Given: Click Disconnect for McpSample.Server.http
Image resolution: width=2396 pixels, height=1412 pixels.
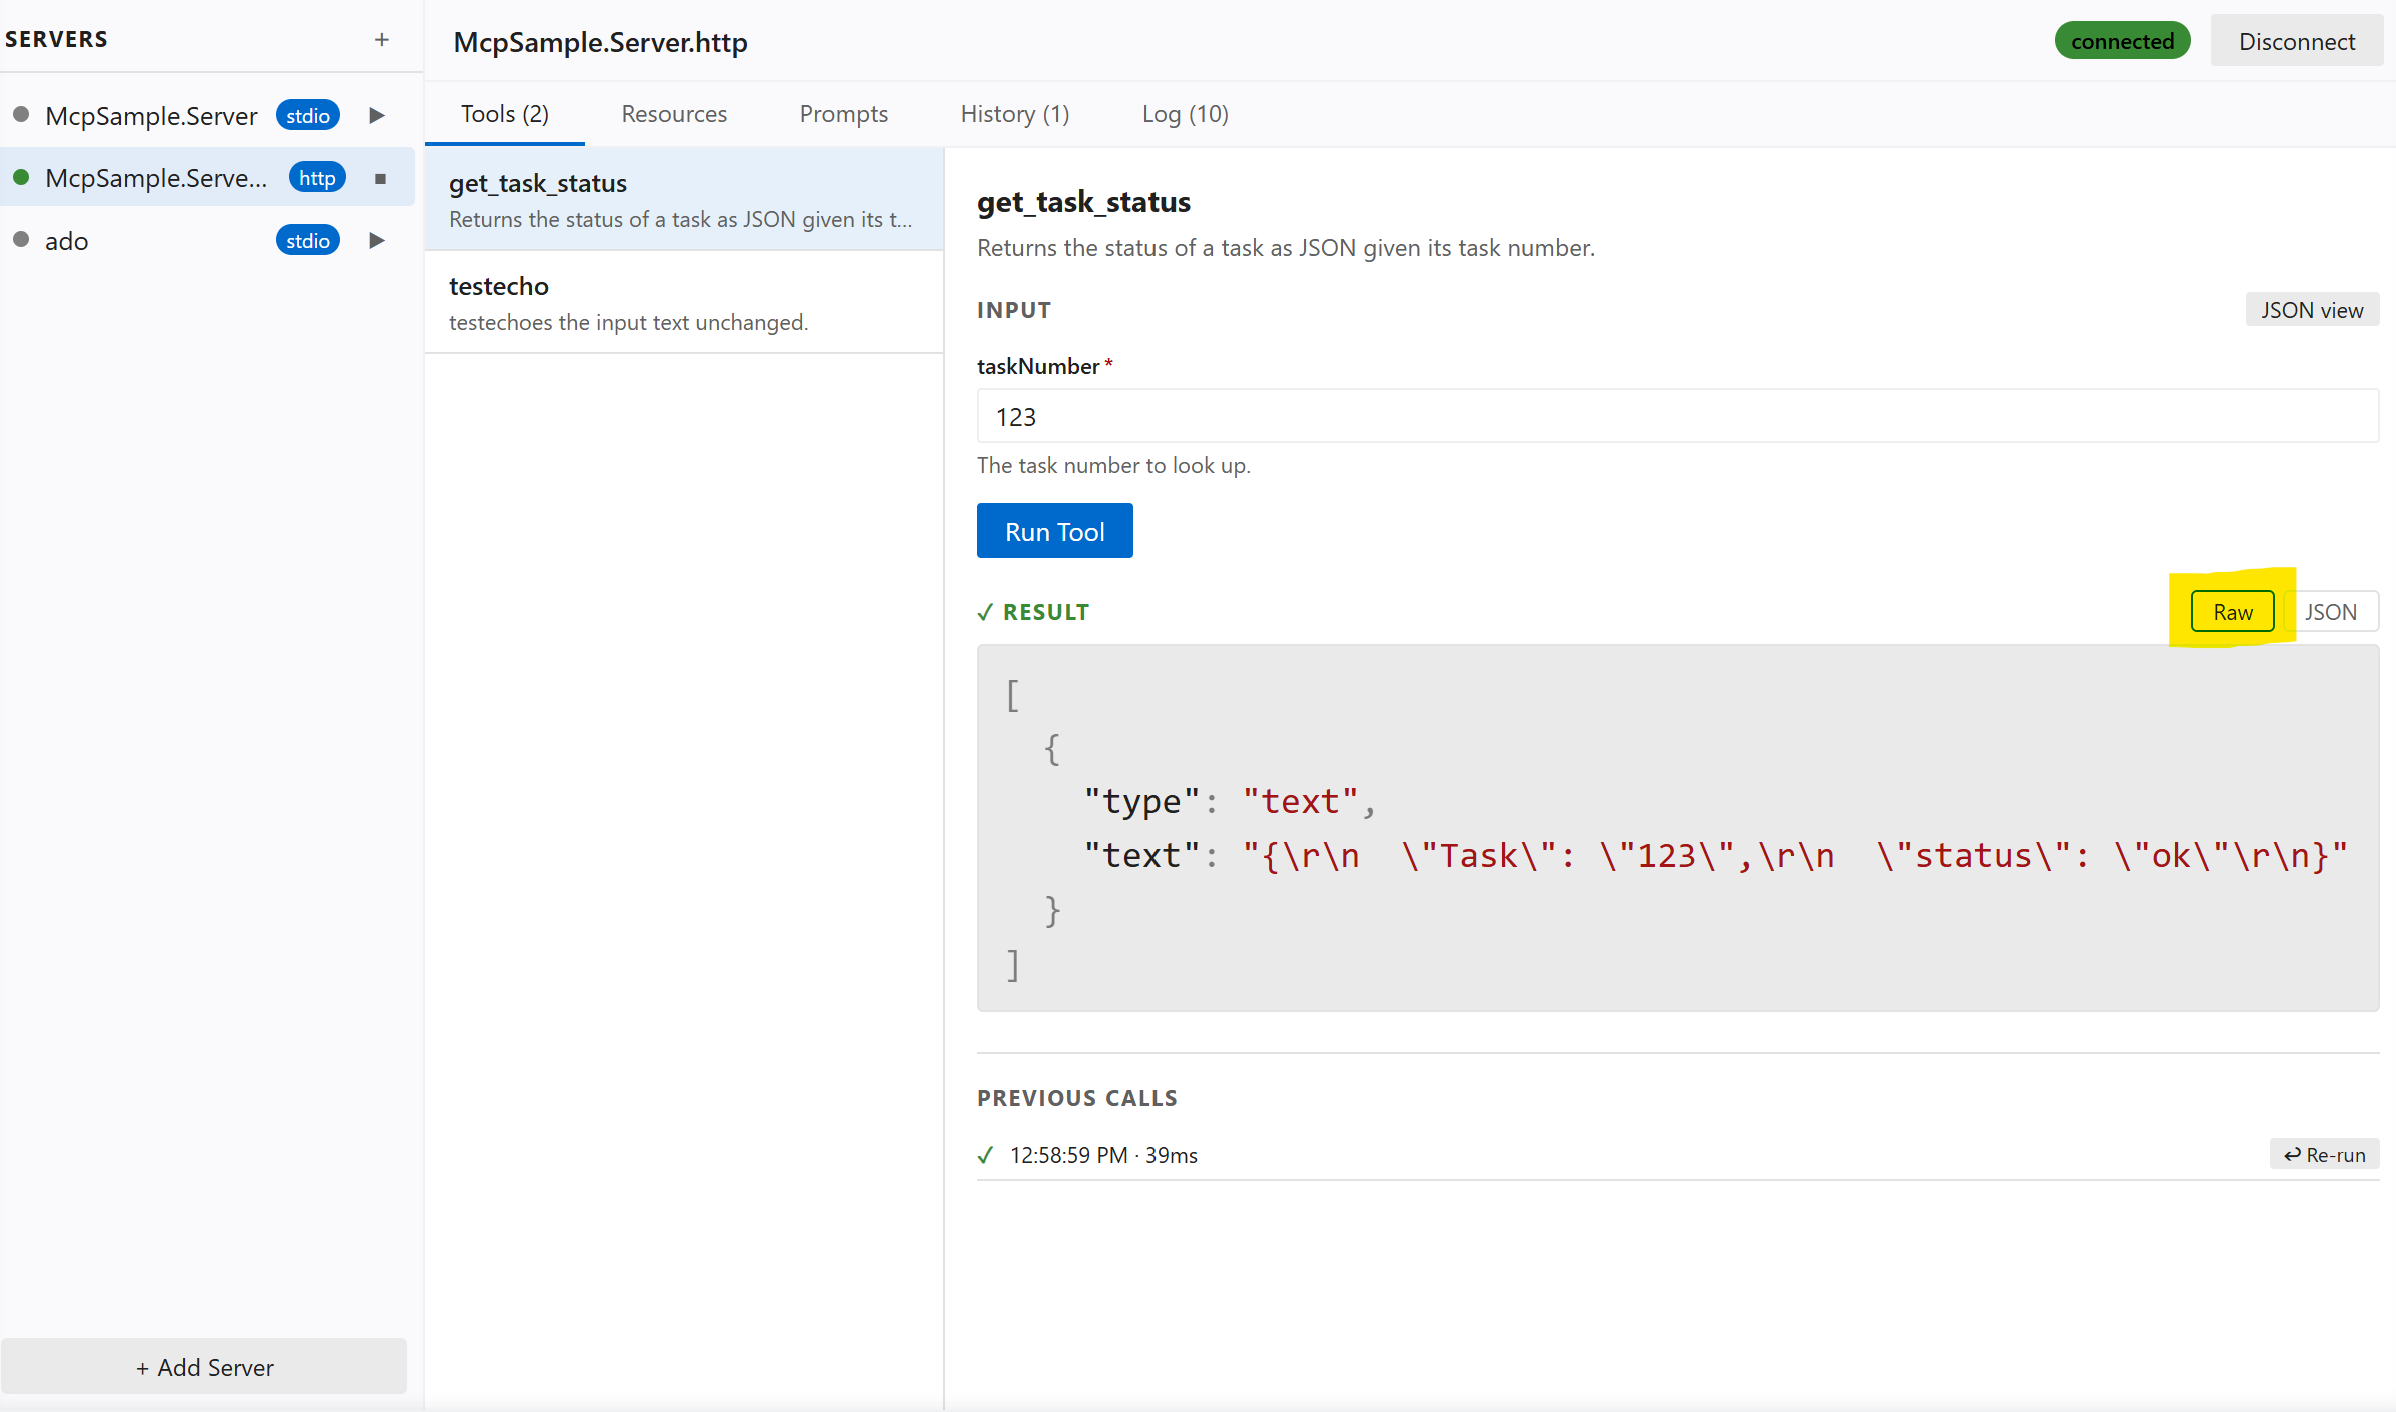Looking at the screenshot, I should pyautogui.click(x=2296, y=41).
